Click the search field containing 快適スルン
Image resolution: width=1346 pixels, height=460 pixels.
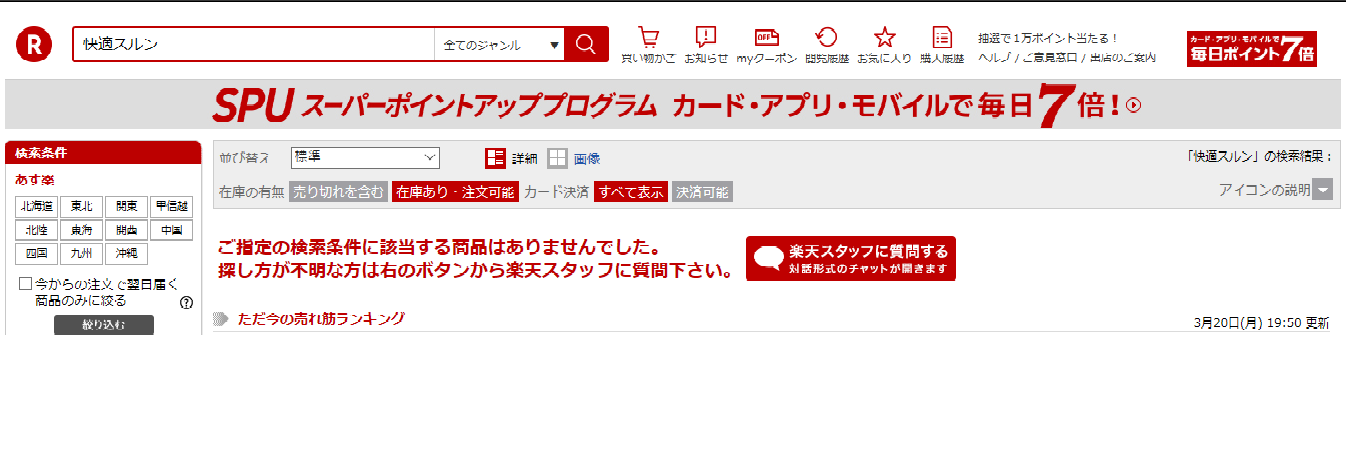pos(254,45)
